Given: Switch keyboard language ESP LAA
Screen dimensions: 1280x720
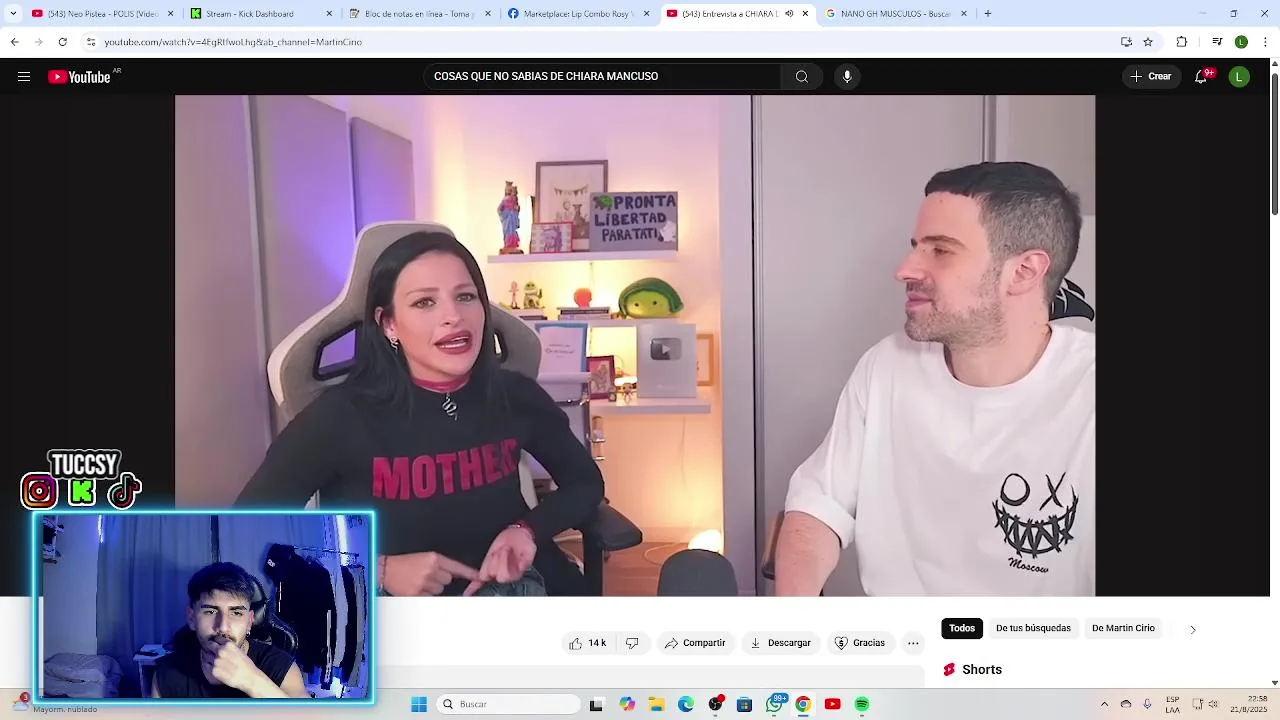Looking at the screenshot, I should (x=1172, y=704).
